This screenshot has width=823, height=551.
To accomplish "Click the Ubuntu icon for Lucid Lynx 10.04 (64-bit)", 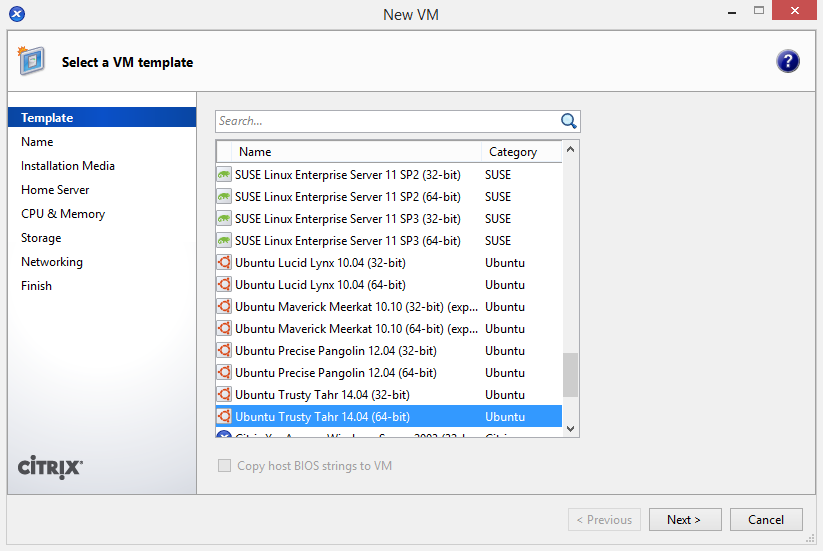I will [224, 284].
